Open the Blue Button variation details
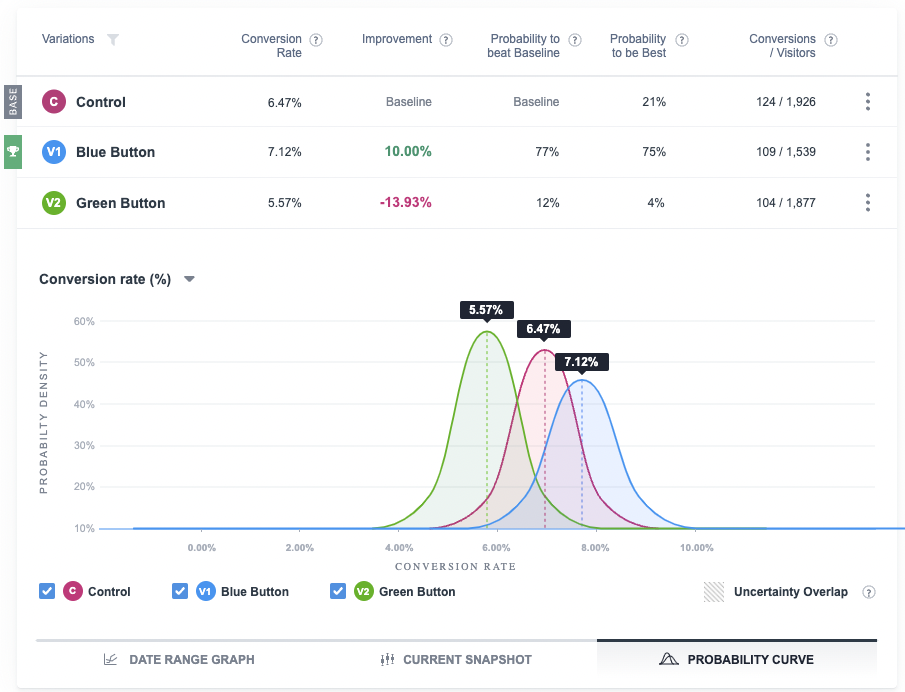905x692 pixels. pos(114,152)
